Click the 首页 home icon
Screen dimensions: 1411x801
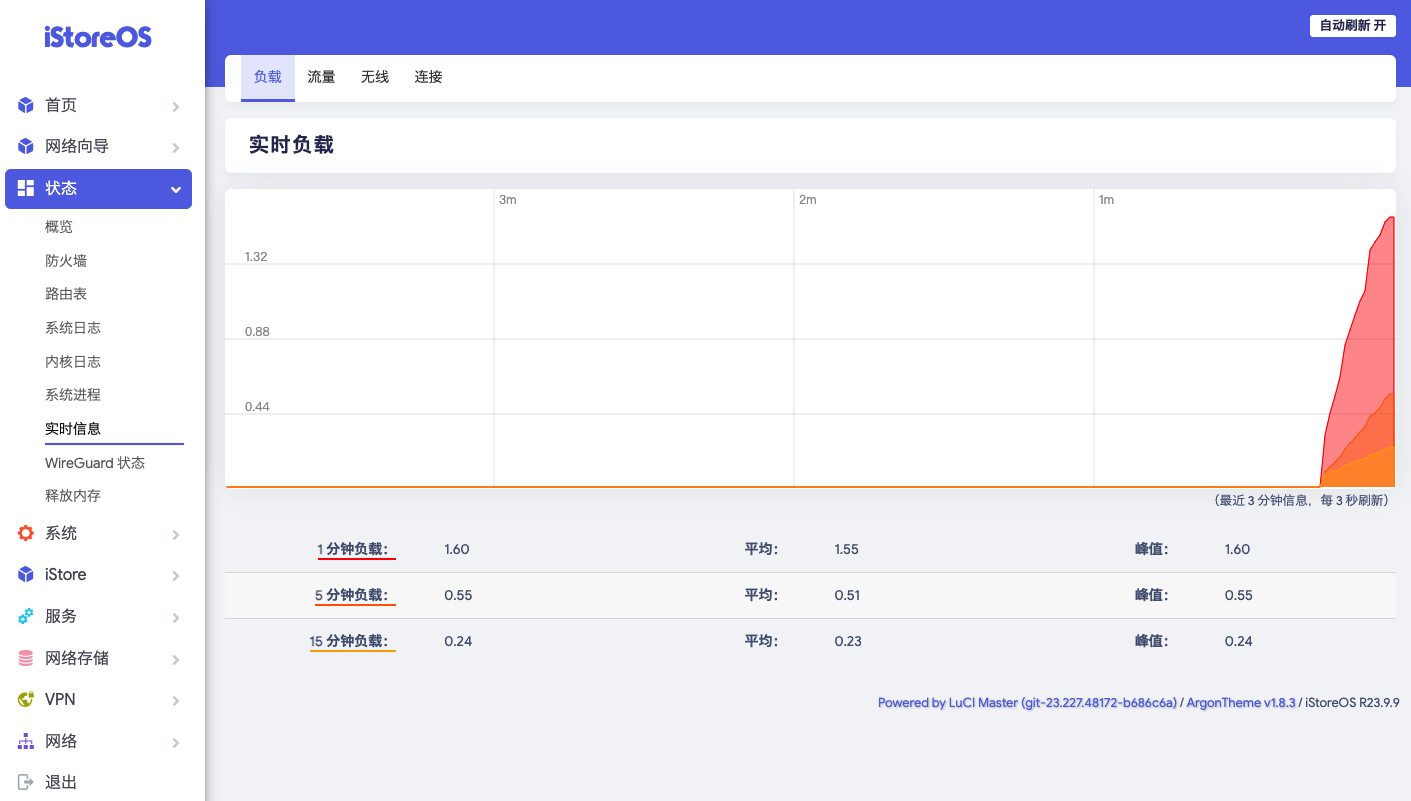(24, 105)
